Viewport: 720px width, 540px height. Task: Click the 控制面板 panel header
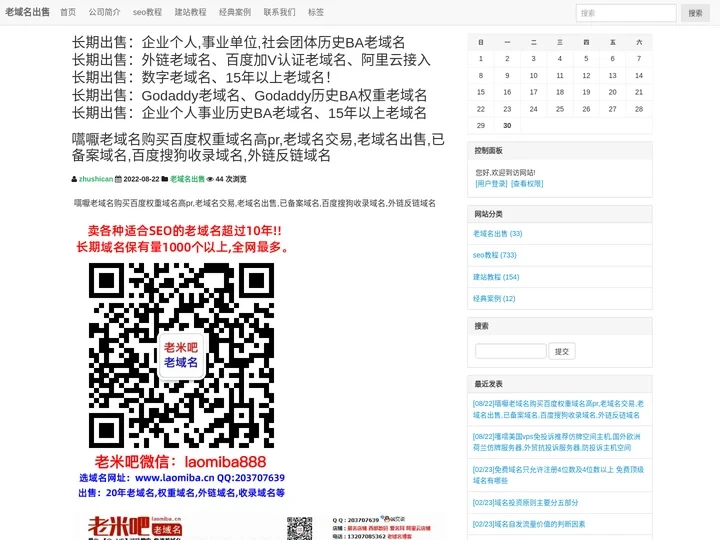[x=560, y=151]
